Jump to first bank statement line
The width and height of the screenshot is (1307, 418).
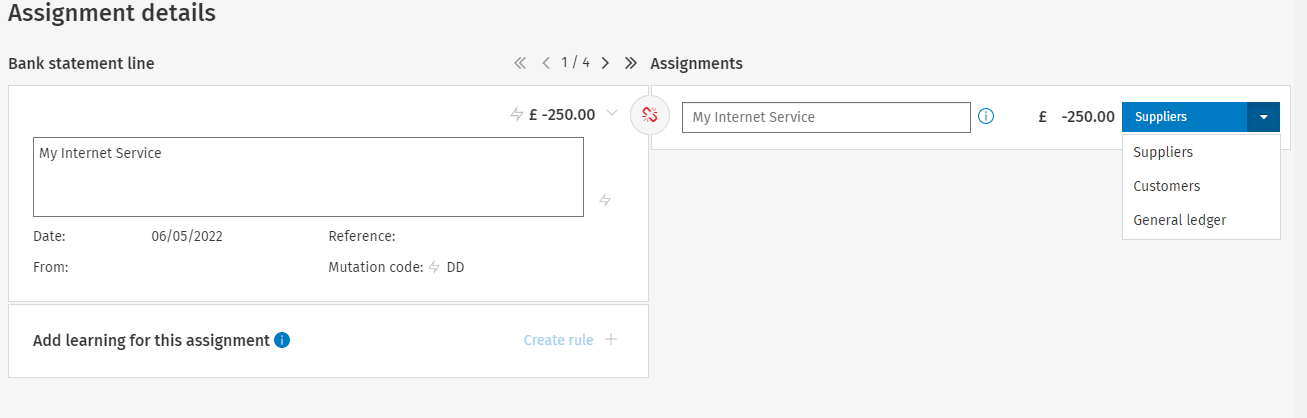click(x=520, y=63)
